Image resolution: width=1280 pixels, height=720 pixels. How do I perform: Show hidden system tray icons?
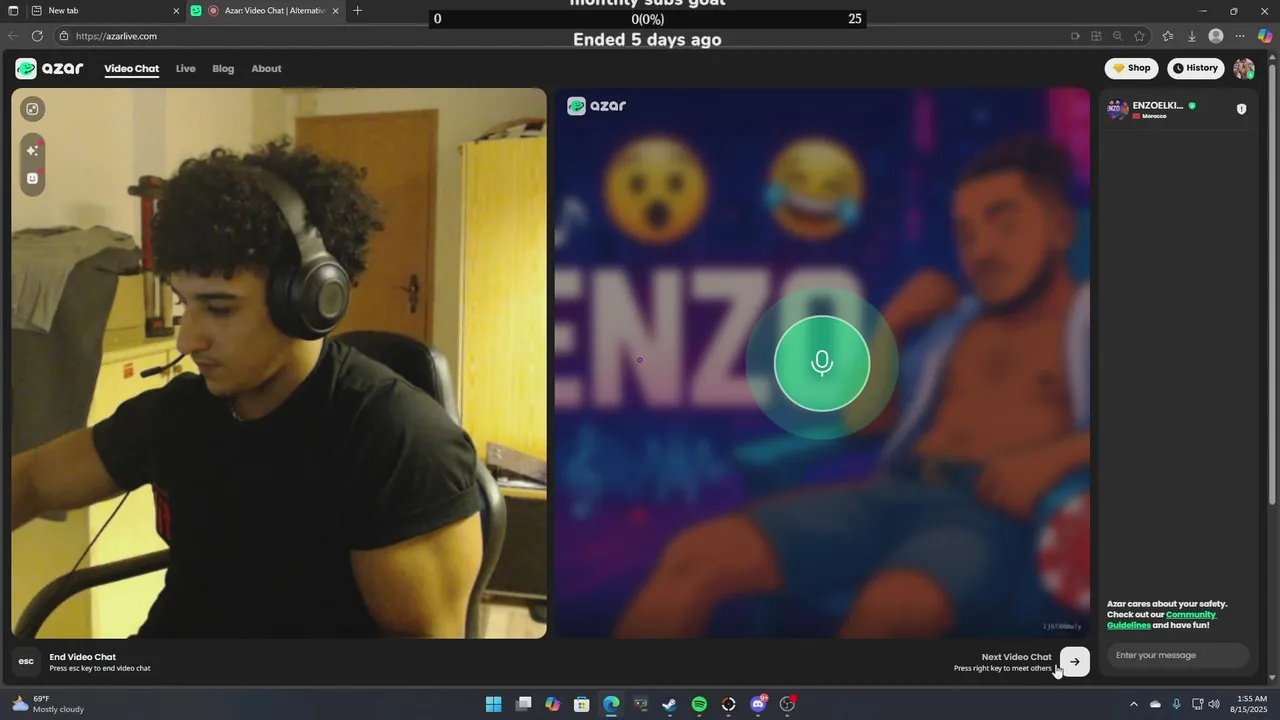click(x=1133, y=704)
